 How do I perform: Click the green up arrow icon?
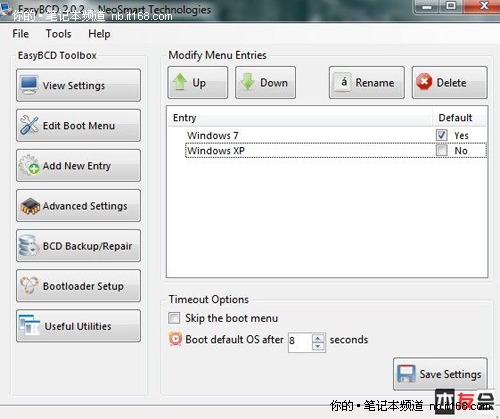point(180,82)
